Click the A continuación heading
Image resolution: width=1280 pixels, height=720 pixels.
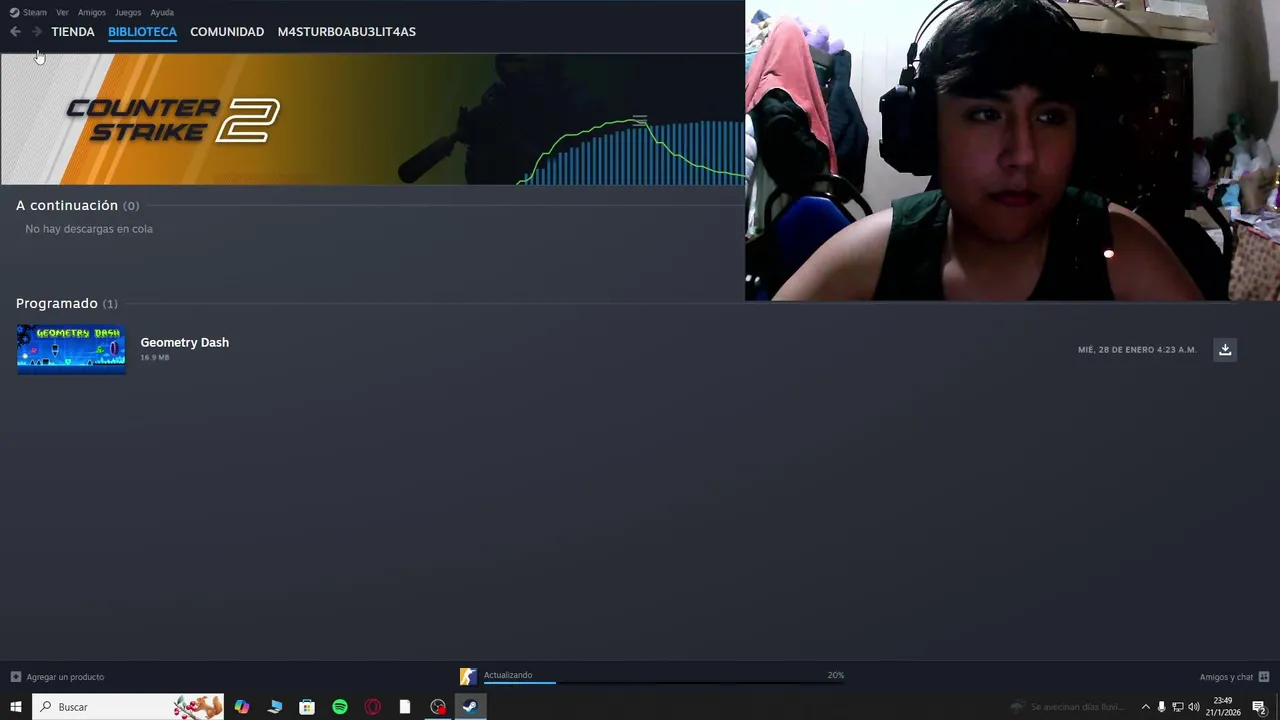click(67, 205)
